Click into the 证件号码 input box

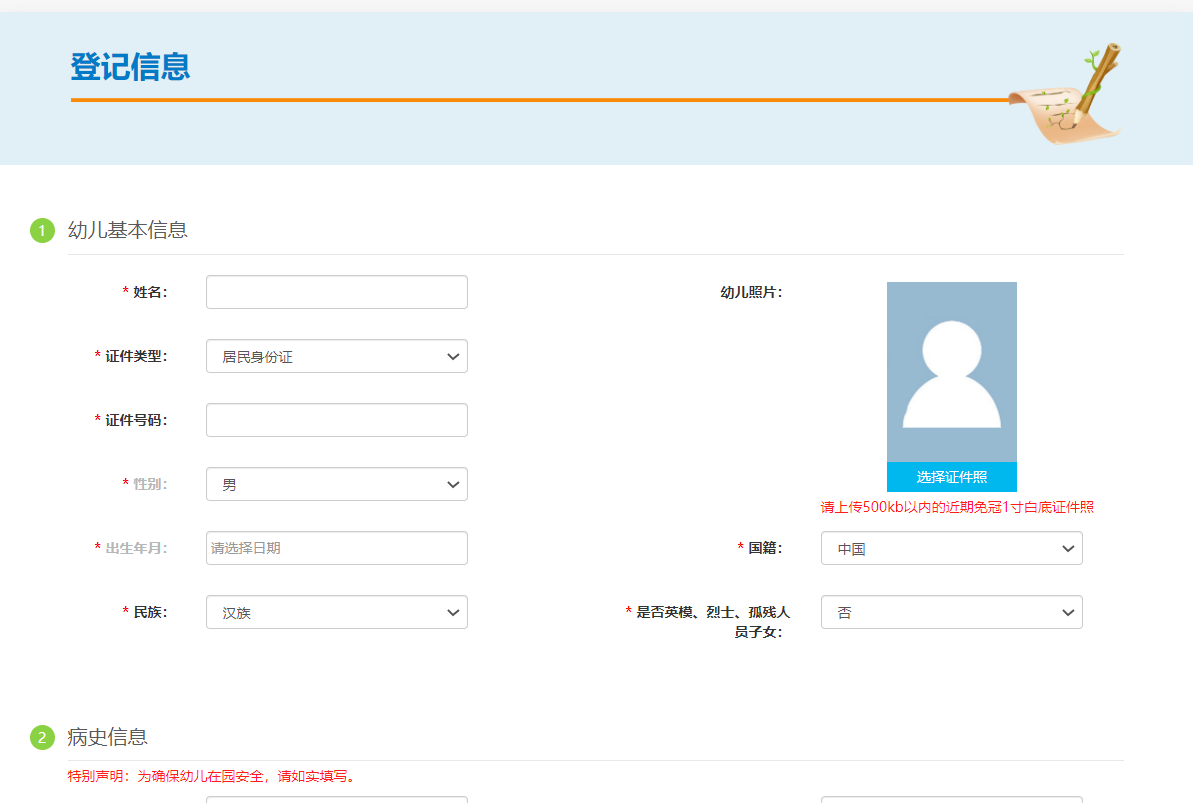[336, 420]
